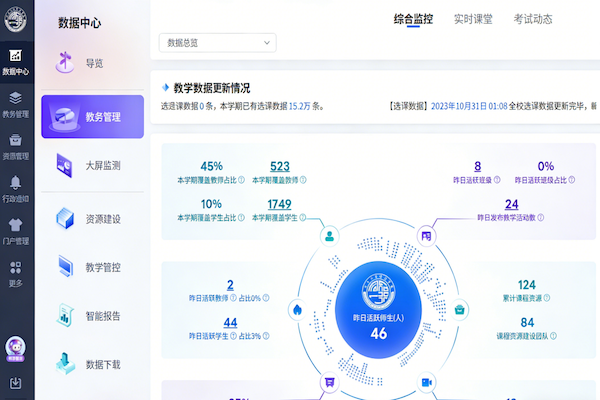Click the 行动追踪 bell icon
Viewport: 600px width, 400px height.
click(16, 188)
